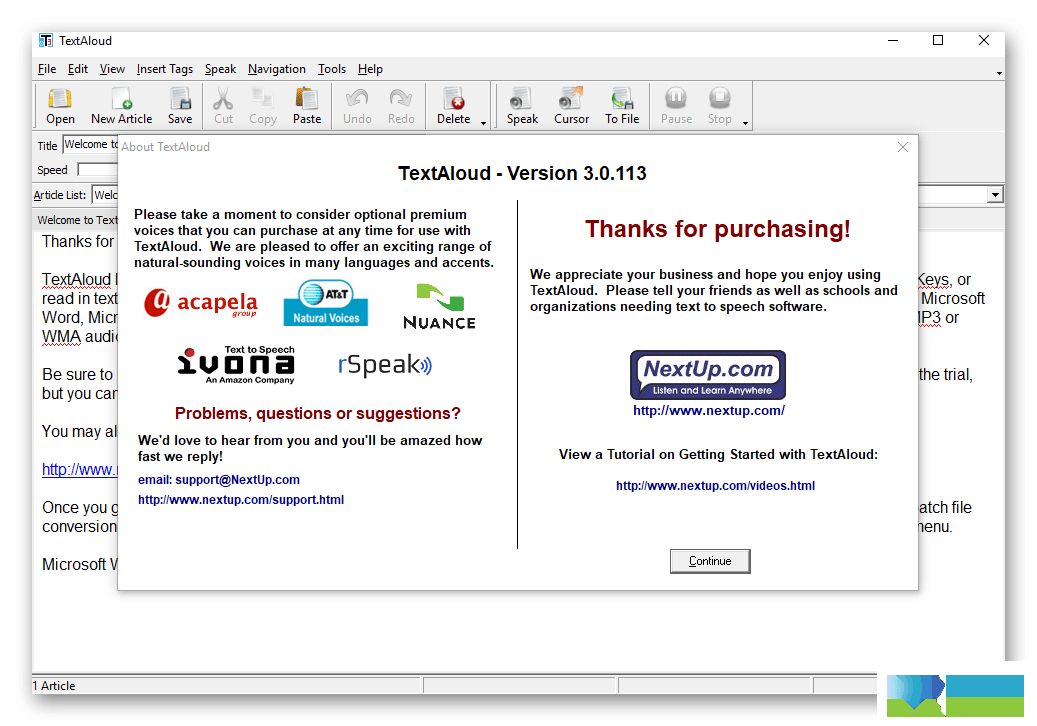
Task: Click 'Problems, questions or suggestions?' text
Action: tap(317, 413)
